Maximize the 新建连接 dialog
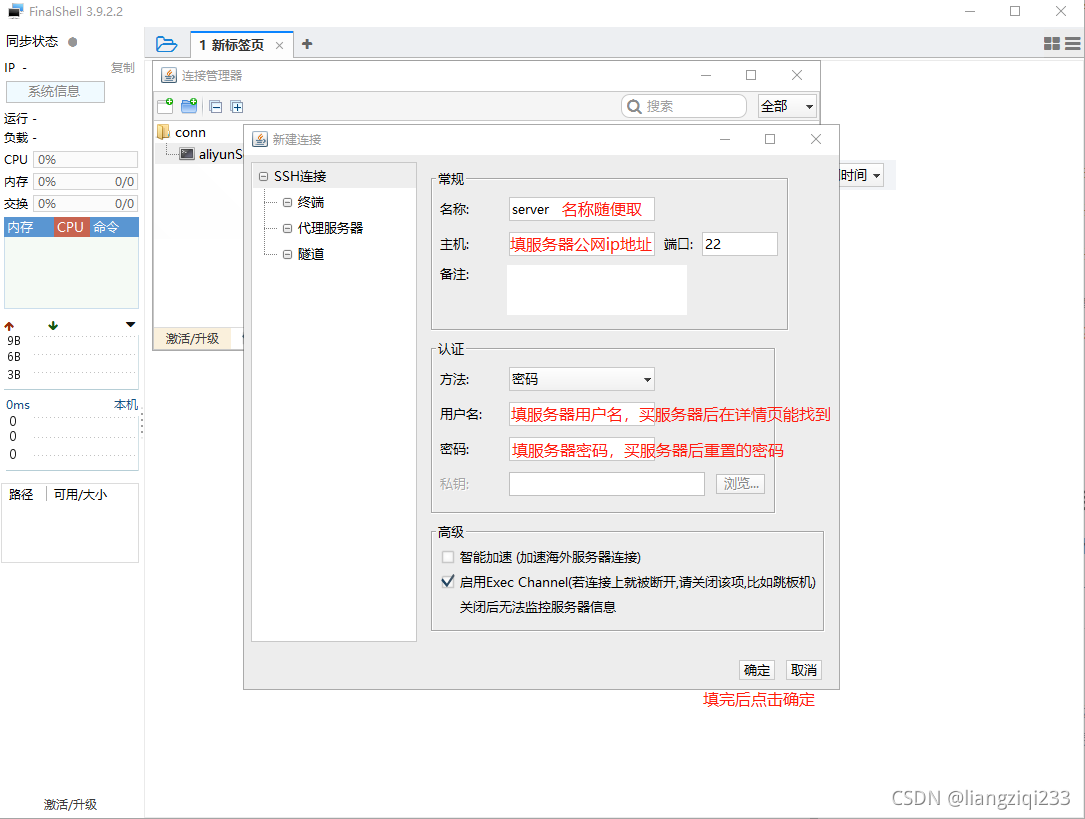1085x819 pixels. (769, 139)
